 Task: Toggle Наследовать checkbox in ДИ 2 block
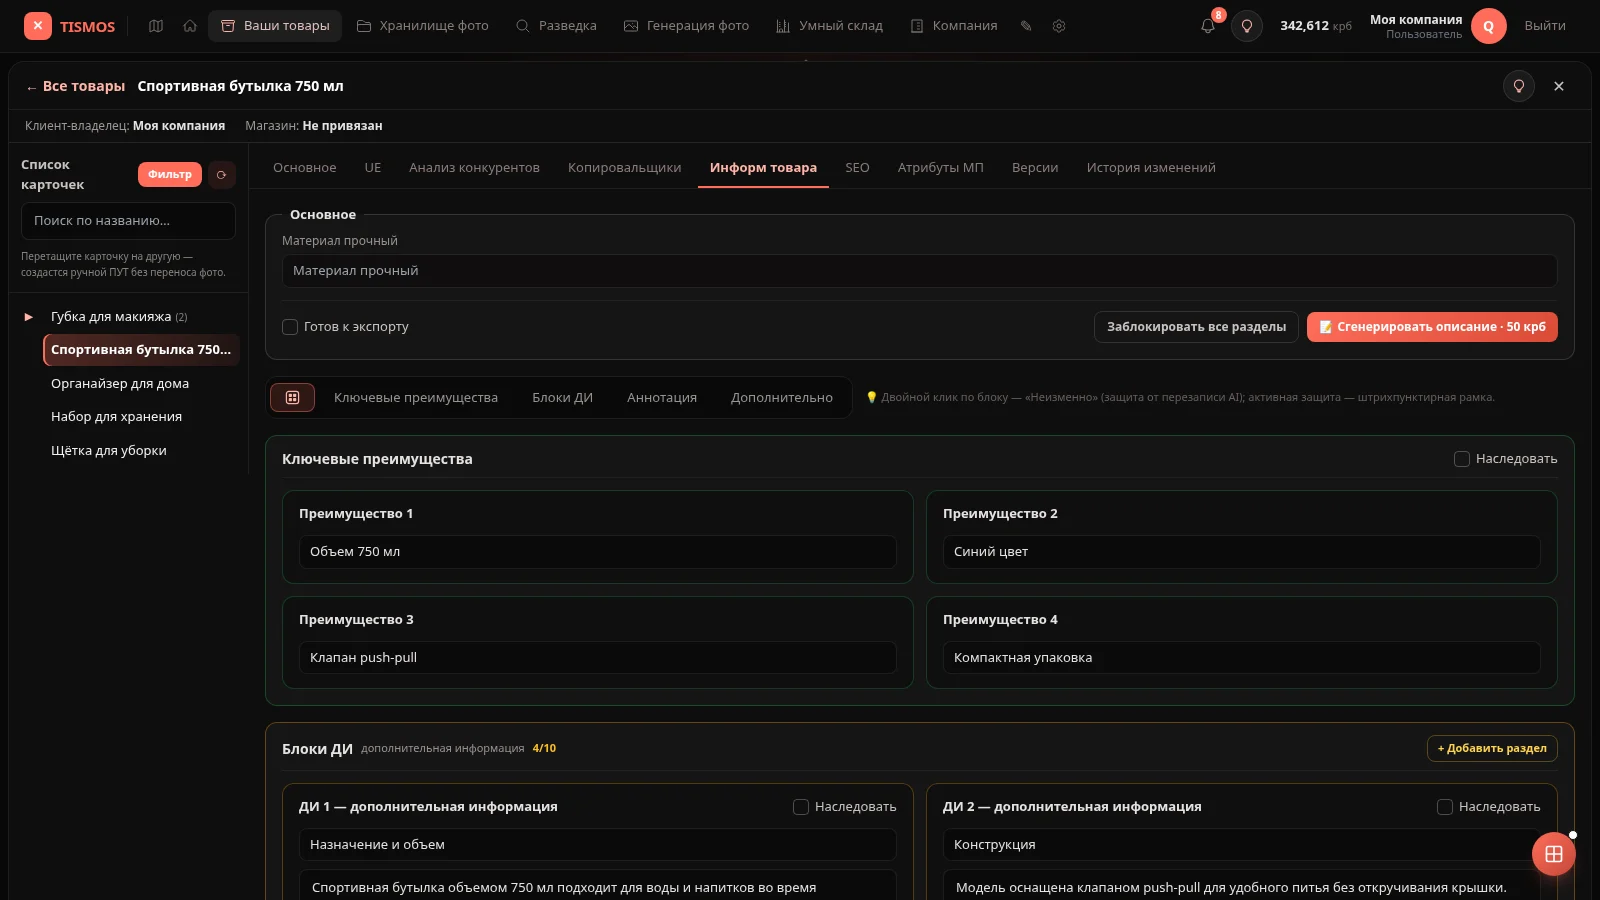click(1445, 807)
